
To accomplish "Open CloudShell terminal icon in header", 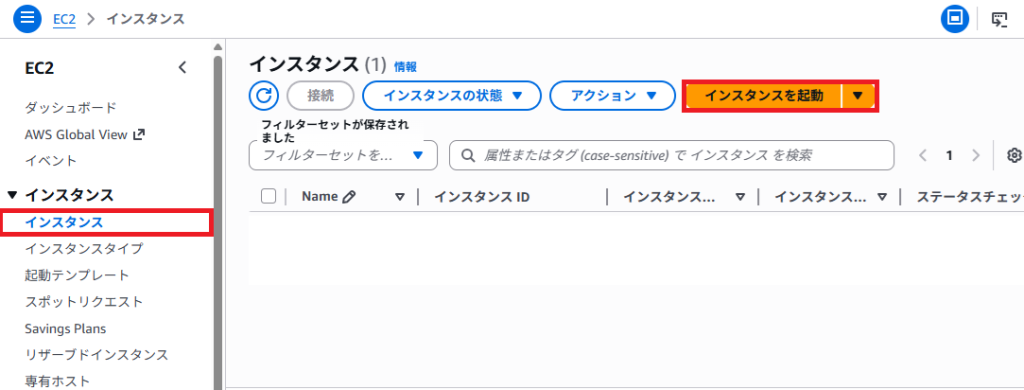I will tap(999, 18).
